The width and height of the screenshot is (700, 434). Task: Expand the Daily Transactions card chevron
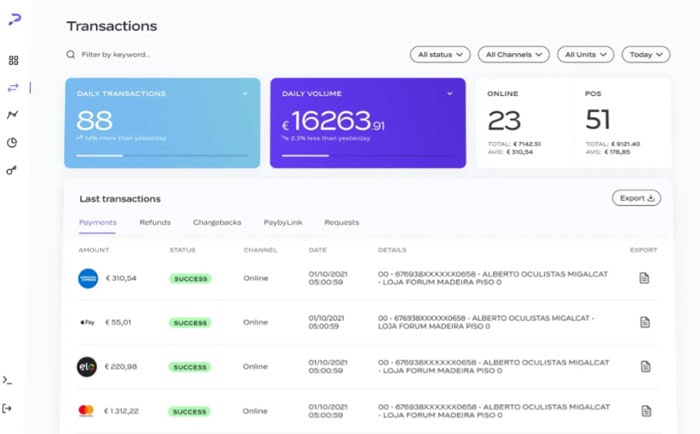pos(245,94)
